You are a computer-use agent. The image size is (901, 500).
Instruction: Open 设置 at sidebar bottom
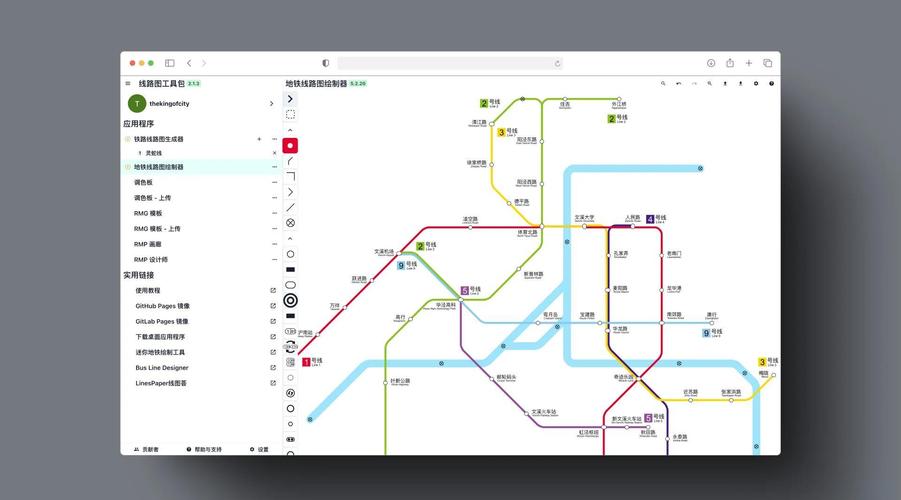[259, 449]
